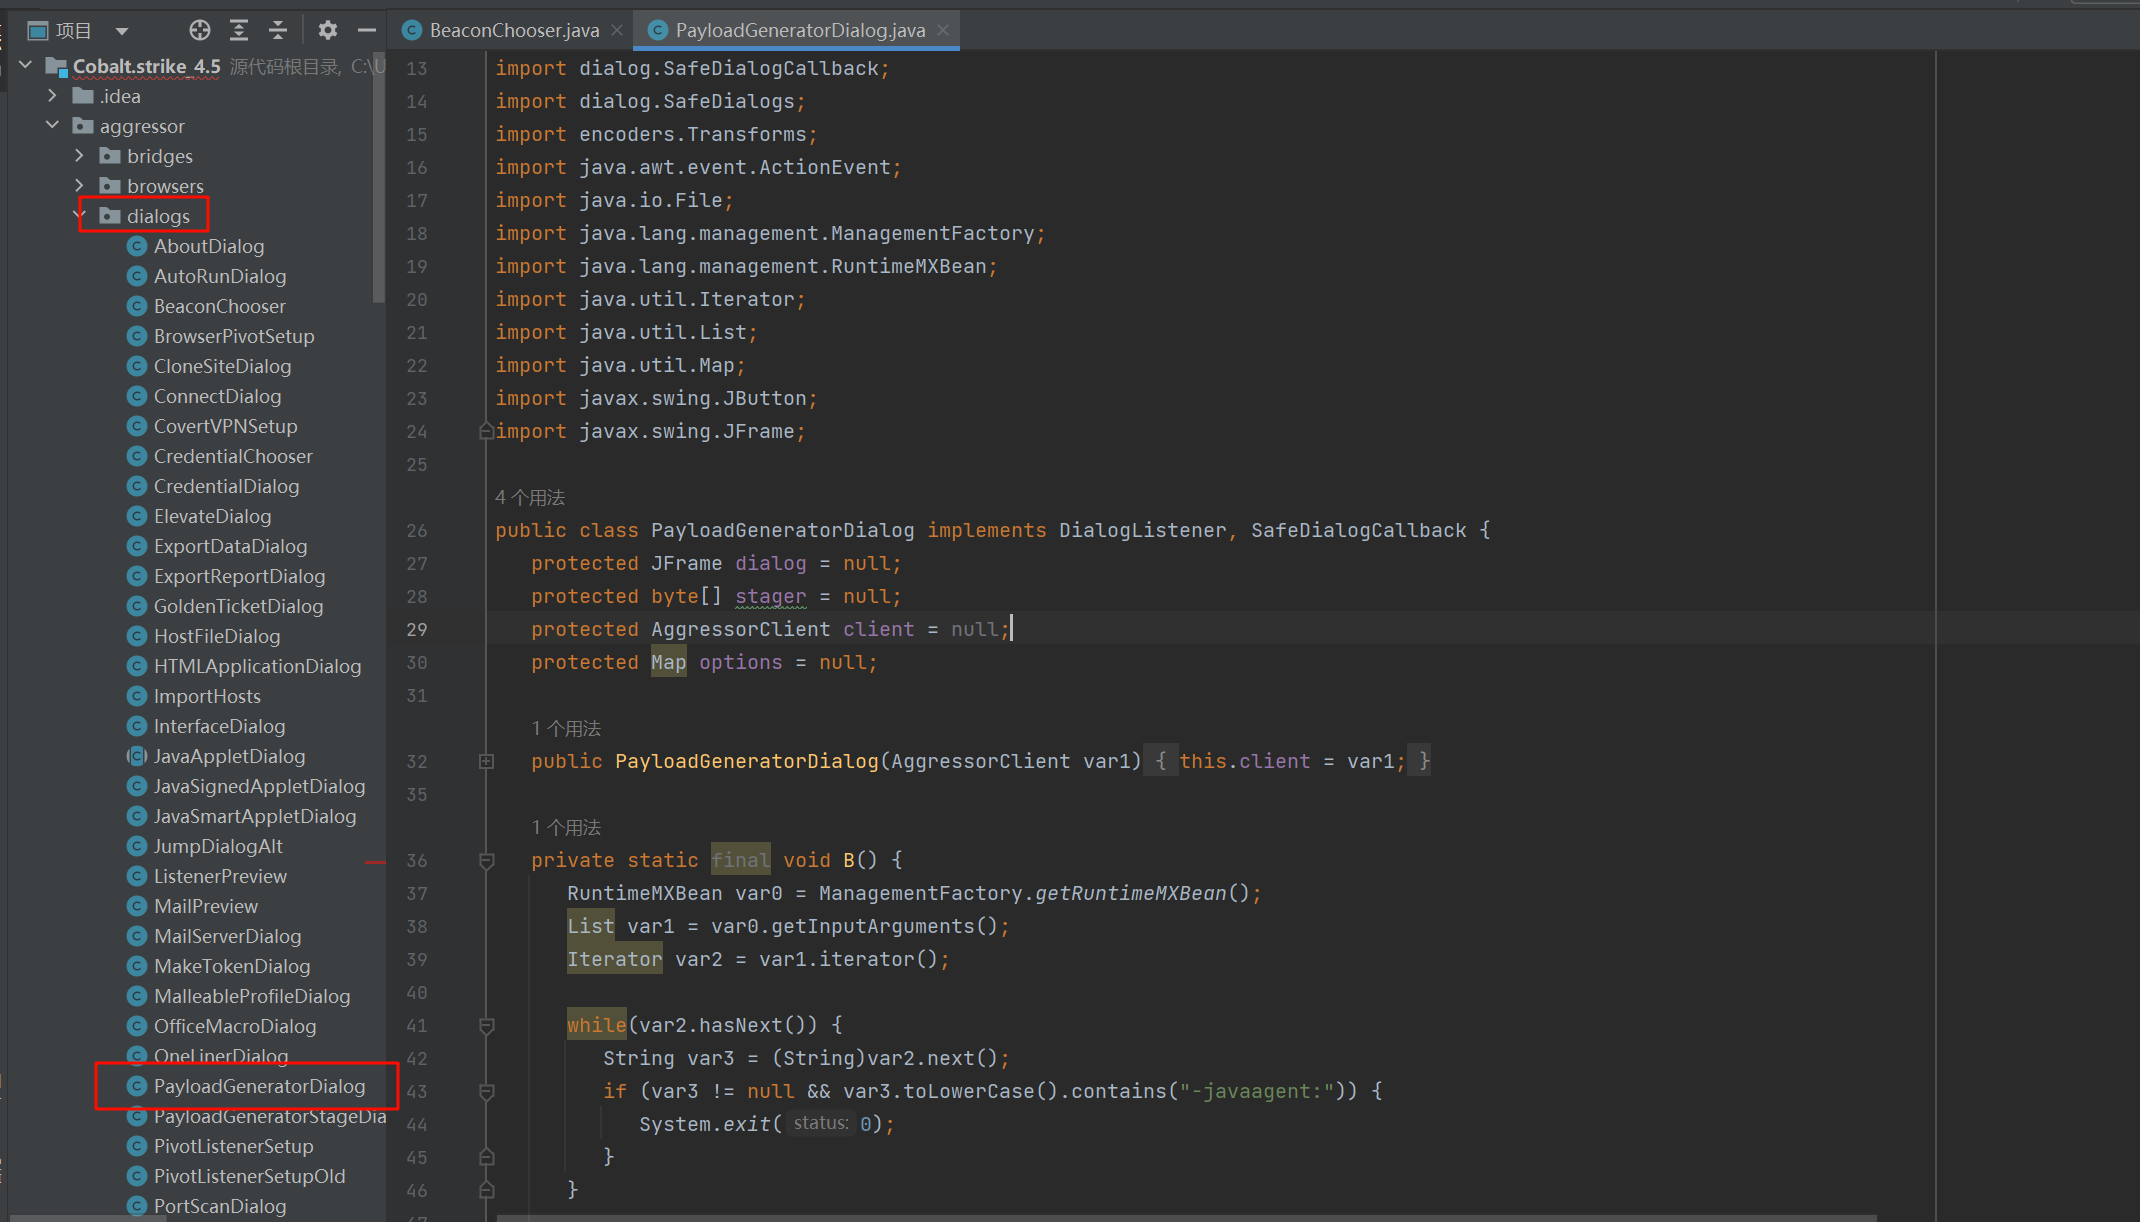2140x1222 pixels.
Task: Toggle fold marker at while loop line 41
Action: [x=486, y=1025]
